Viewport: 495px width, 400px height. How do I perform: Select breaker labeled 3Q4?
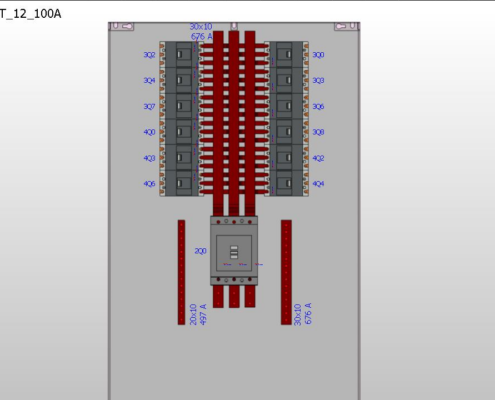(x=180, y=80)
